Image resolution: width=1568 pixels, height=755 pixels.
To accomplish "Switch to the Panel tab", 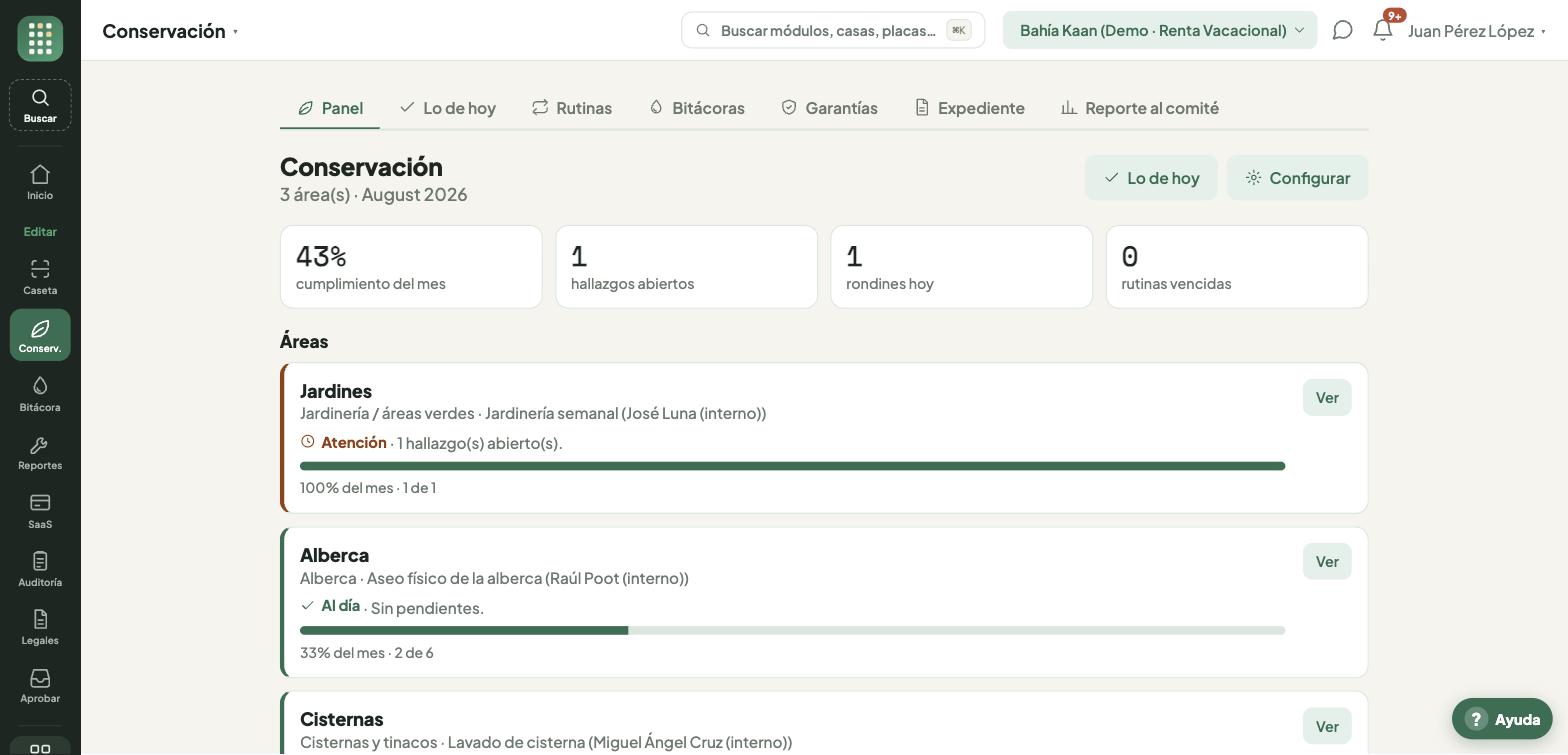I will click(330, 108).
